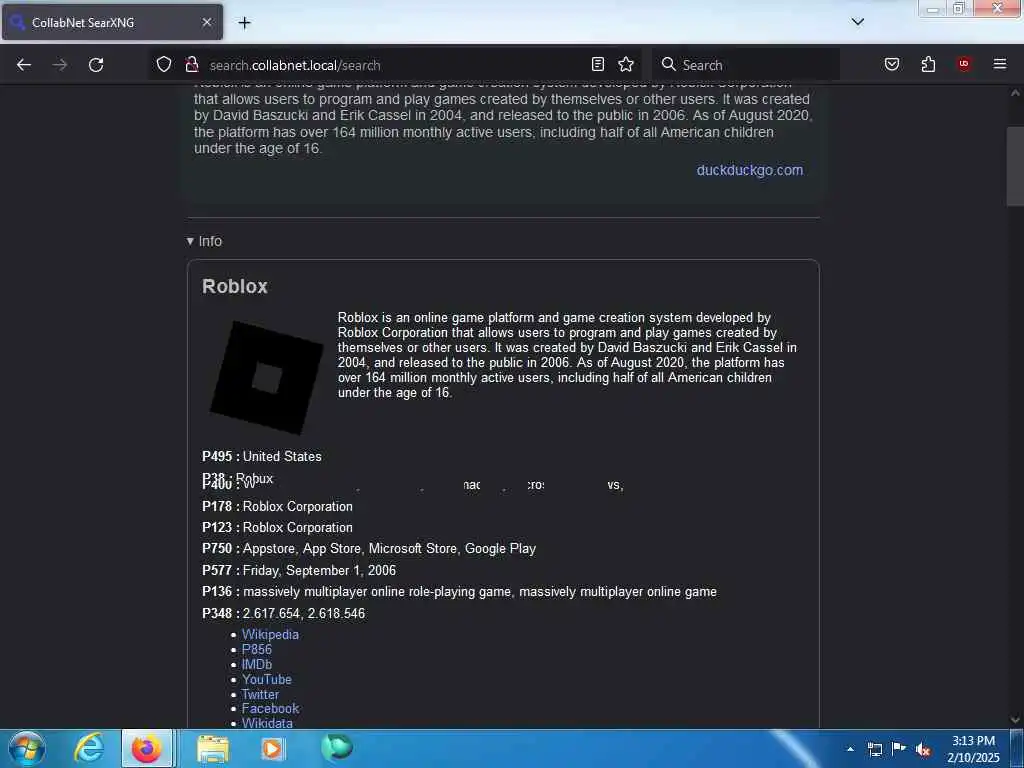Open the Firefox application menu
Screen dimensions: 1024x768
tap(1000, 64)
